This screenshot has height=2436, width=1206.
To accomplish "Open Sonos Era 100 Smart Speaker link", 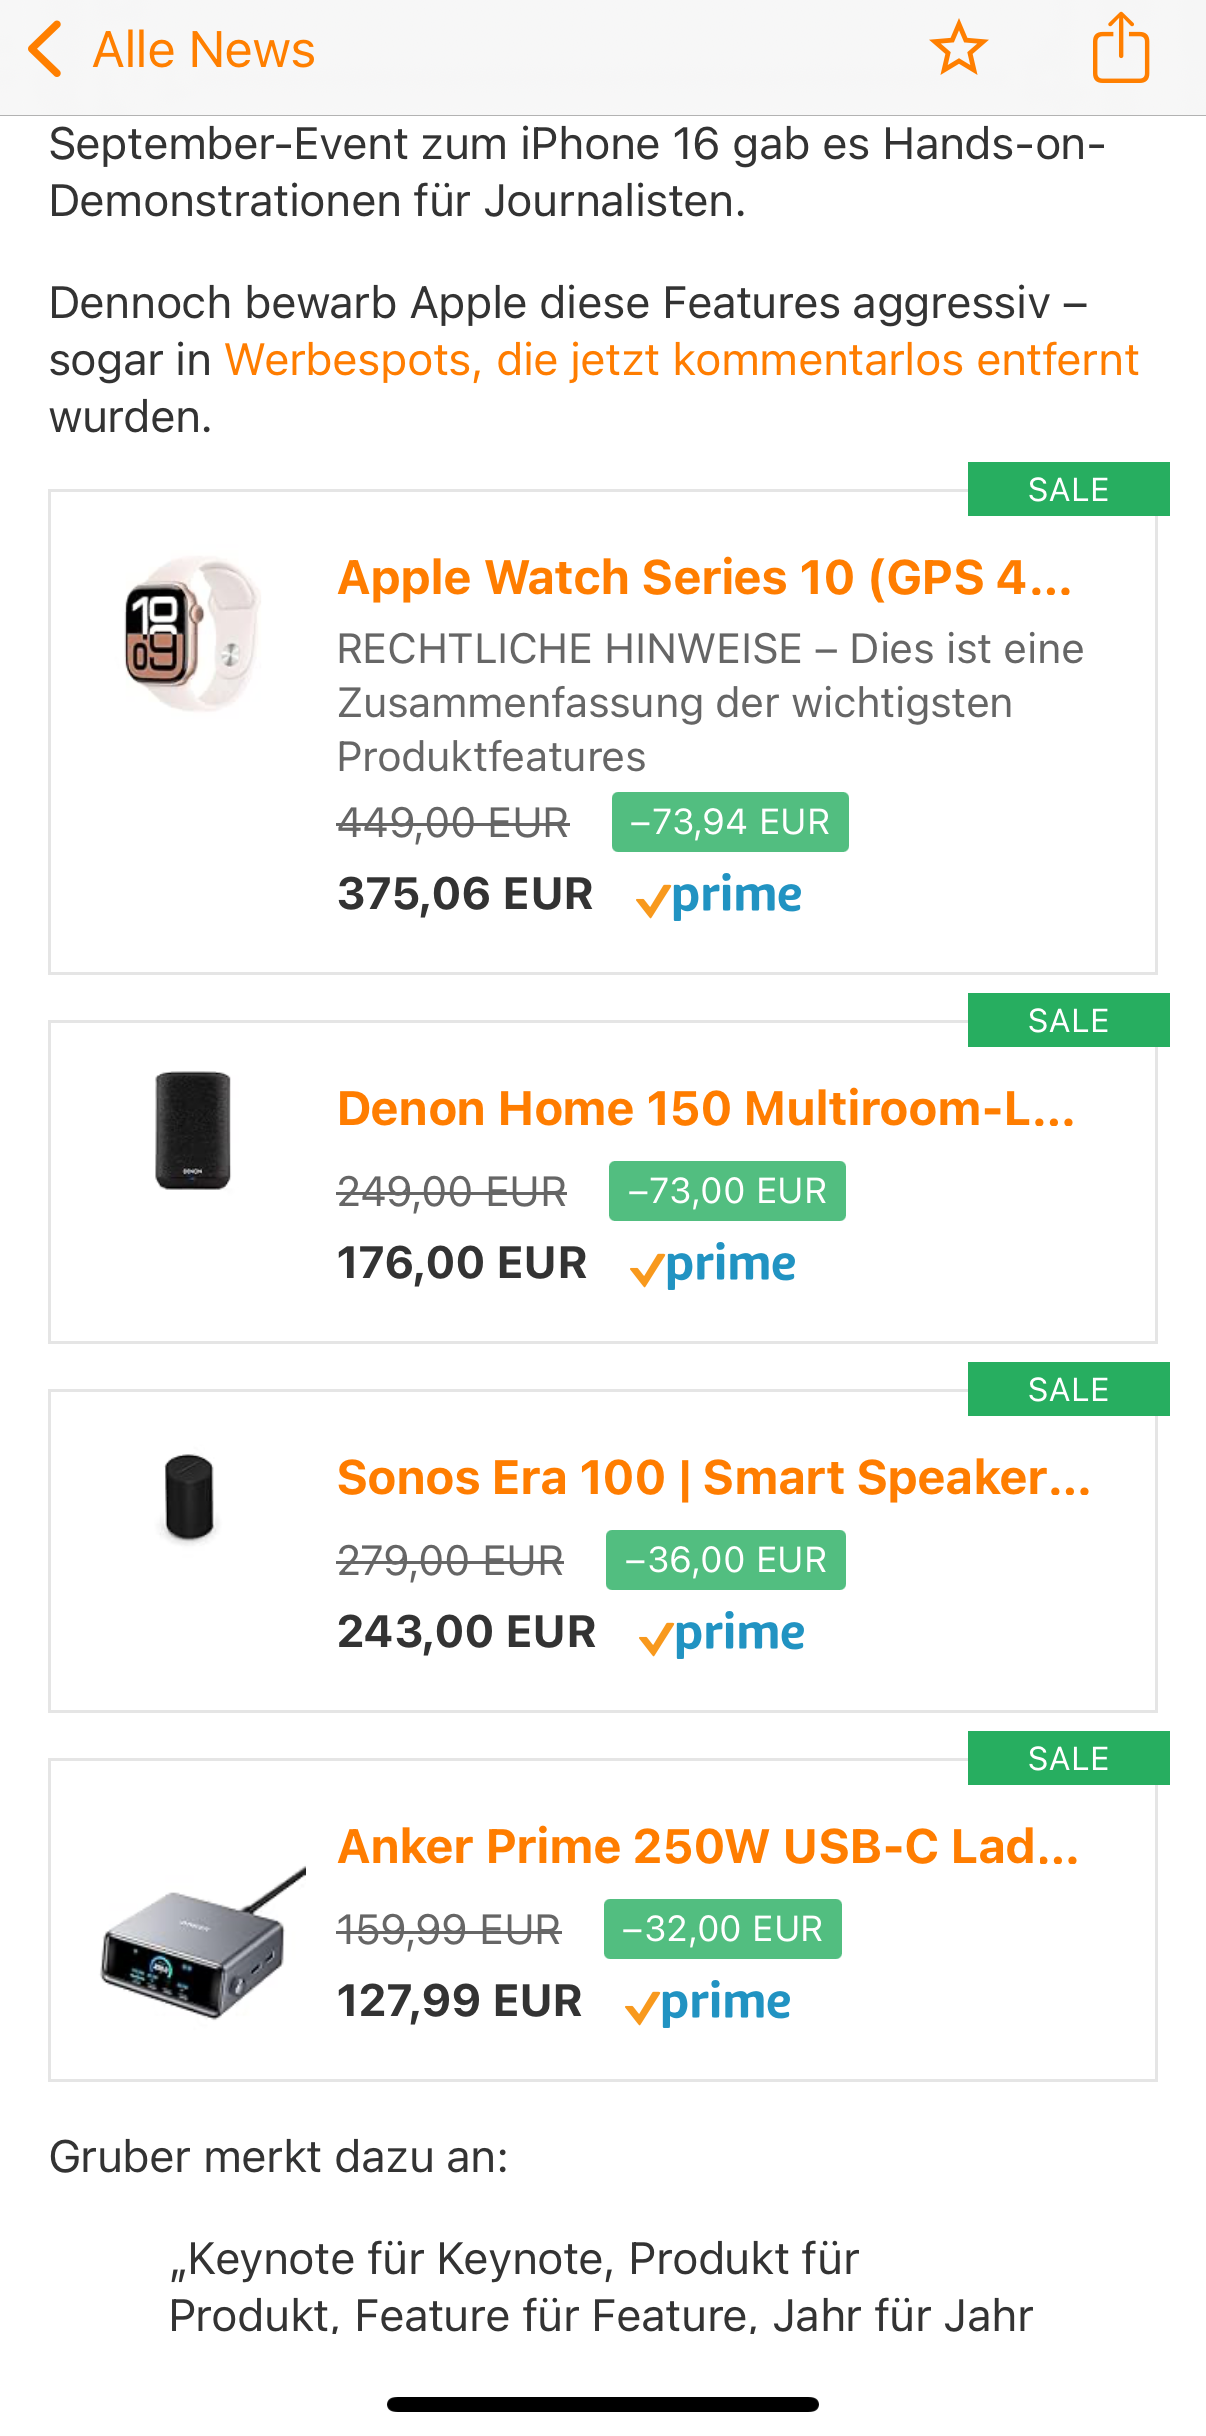I will (x=713, y=1478).
